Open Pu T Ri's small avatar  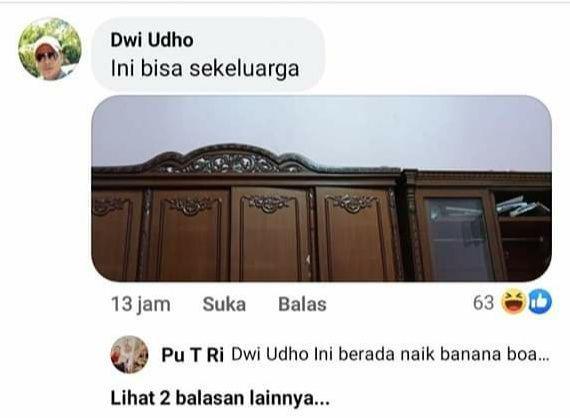(x=129, y=354)
